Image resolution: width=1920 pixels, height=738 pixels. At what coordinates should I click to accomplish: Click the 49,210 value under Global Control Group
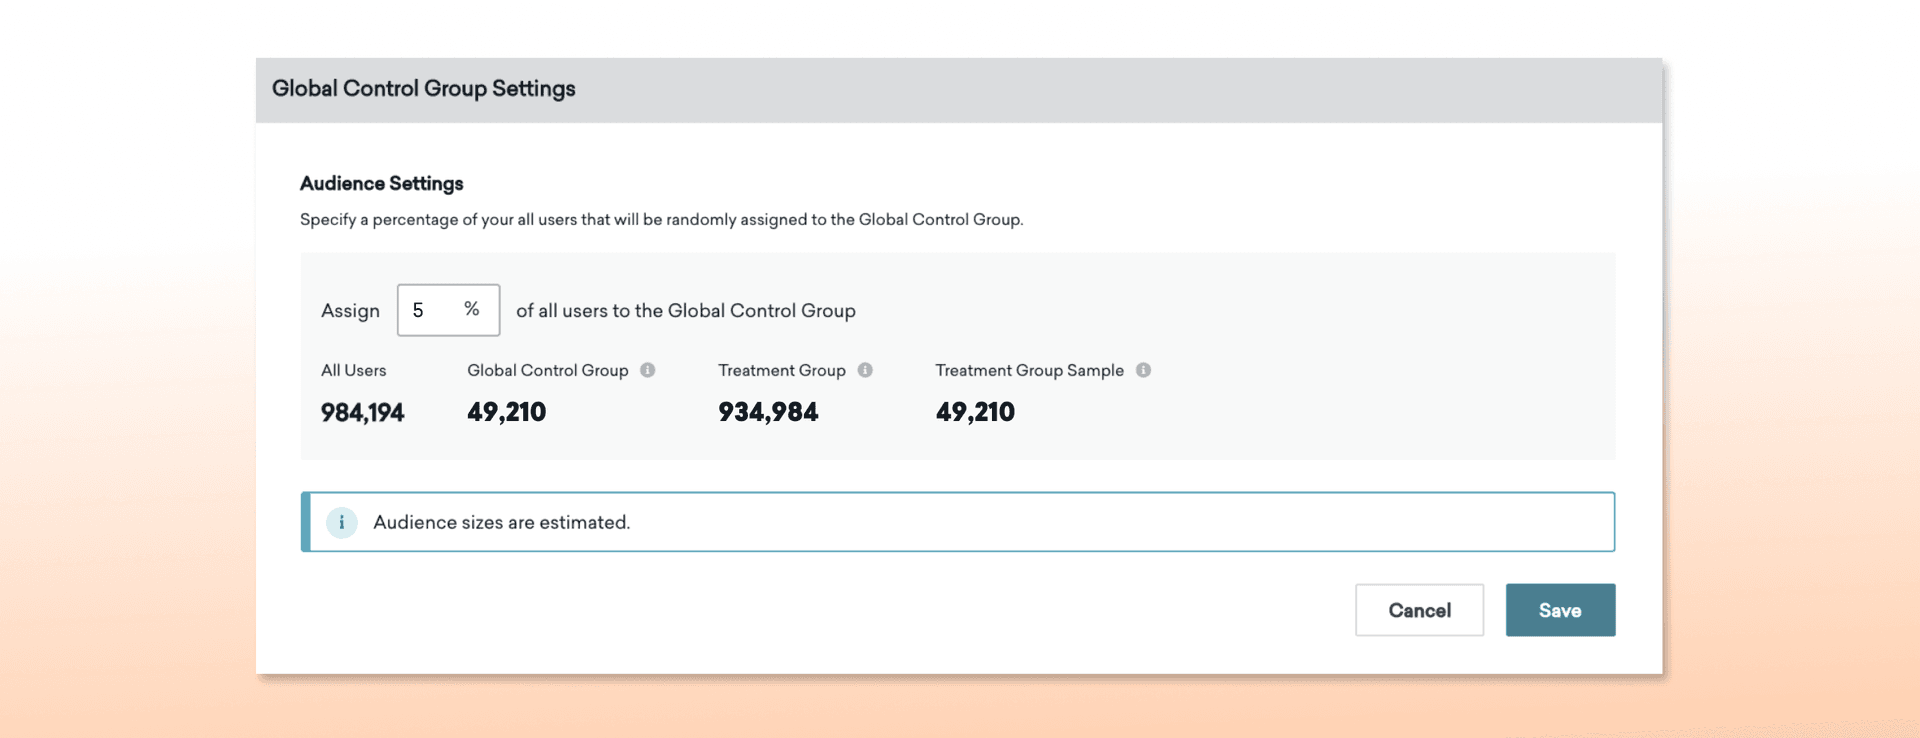click(x=506, y=412)
